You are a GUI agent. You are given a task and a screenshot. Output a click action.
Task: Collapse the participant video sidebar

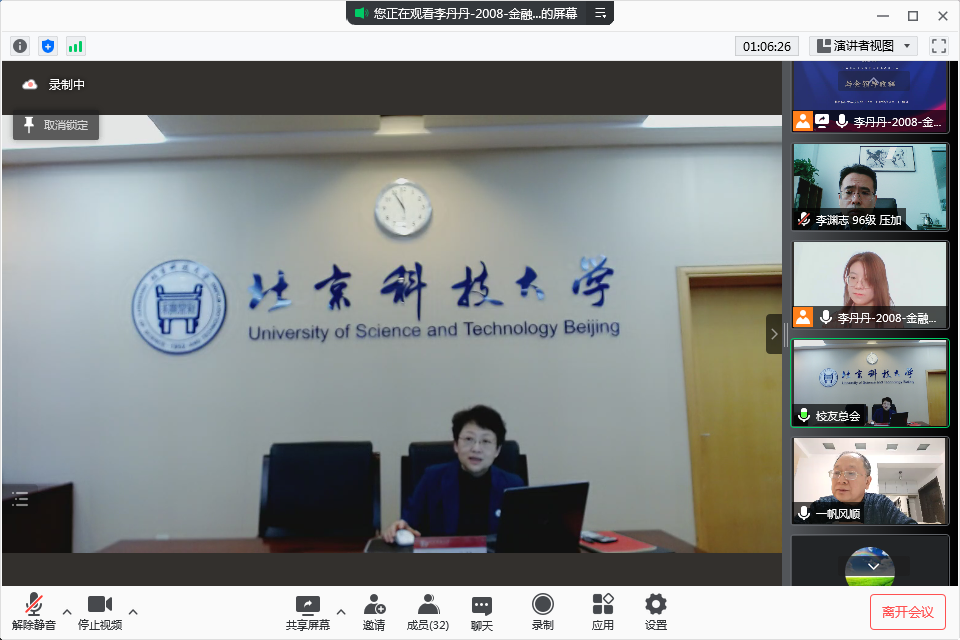[774, 334]
